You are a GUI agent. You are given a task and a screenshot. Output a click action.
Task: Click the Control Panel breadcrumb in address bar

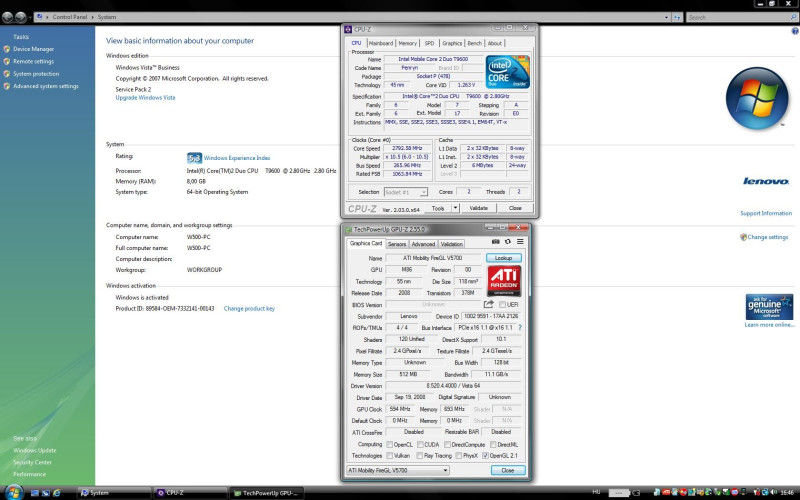[x=69, y=17]
